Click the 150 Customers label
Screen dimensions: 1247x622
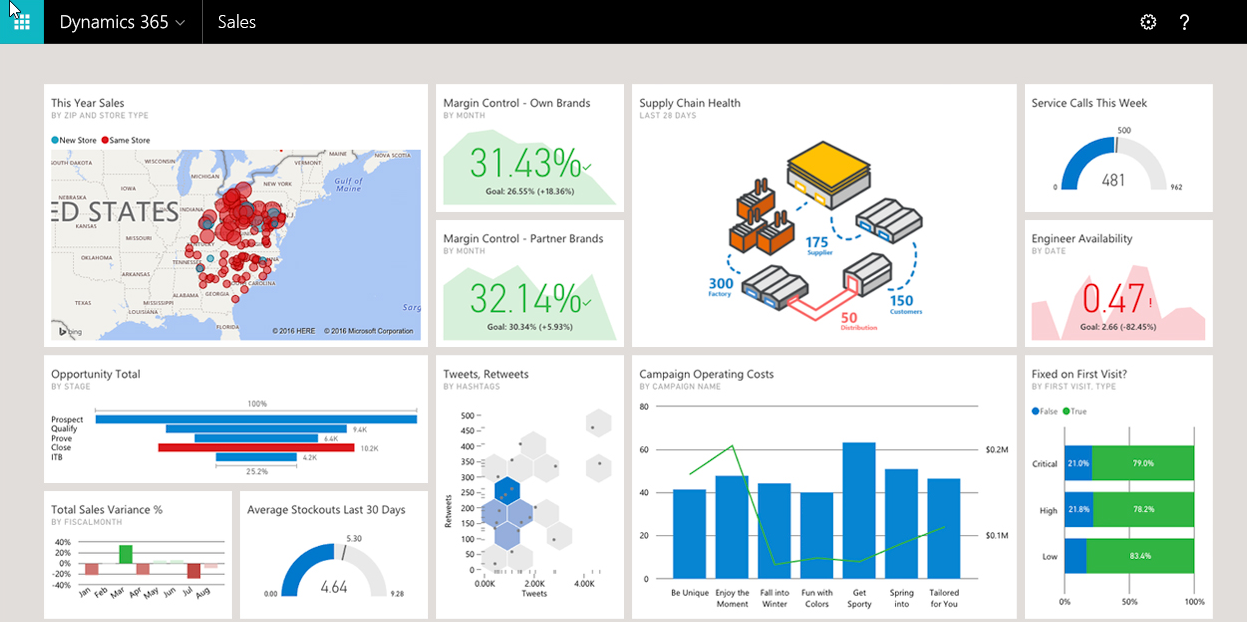(x=904, y=304)
